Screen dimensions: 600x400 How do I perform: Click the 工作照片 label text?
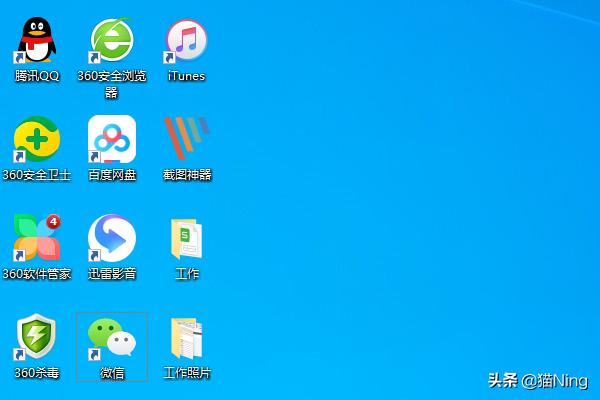[187, 372]
